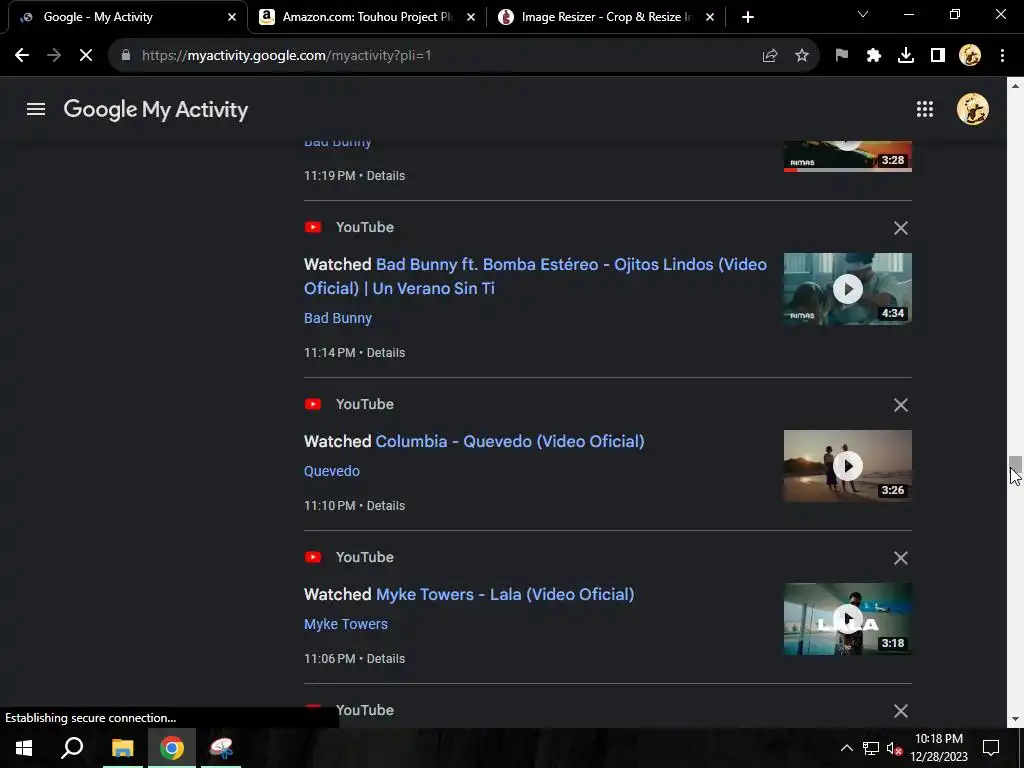
Task: Click YouTube icon above Ojitos Lindos entry
Action: coord(313,227)
